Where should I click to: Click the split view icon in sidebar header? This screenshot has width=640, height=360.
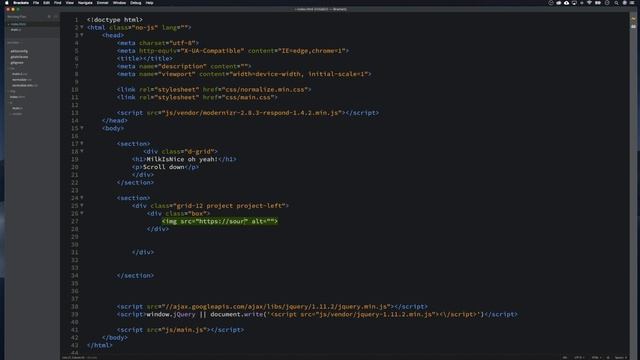[x=56, y=17]
